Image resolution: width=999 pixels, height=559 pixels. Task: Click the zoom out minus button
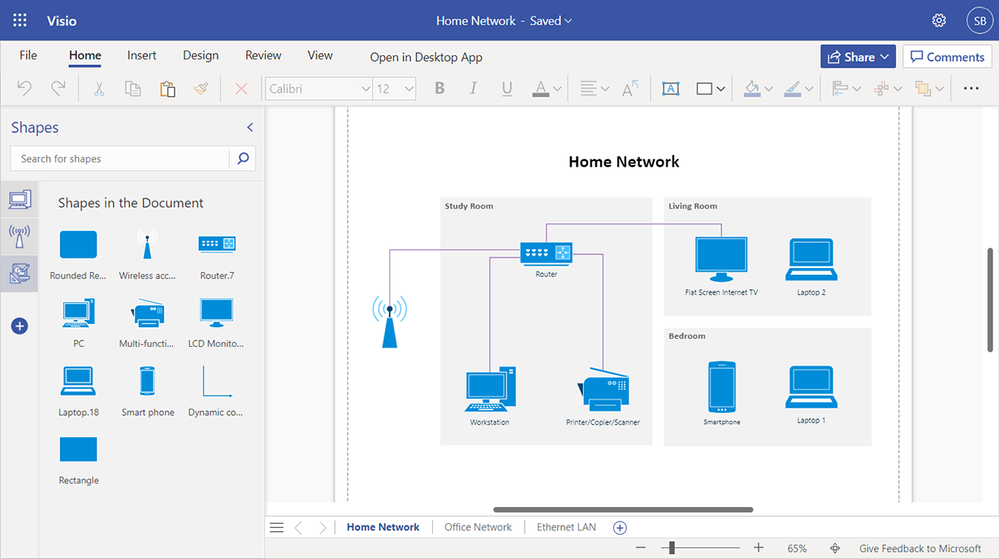point(641,548)
